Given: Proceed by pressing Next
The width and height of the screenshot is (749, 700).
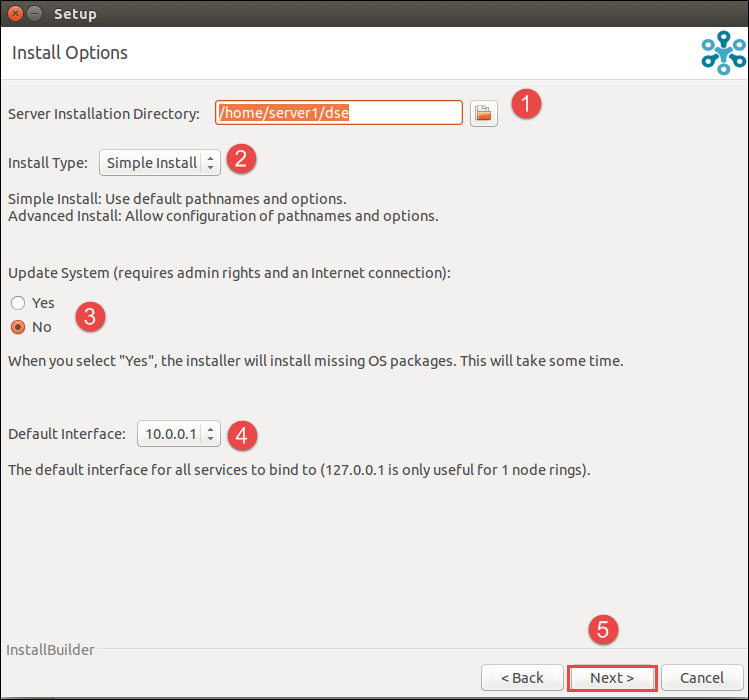Looking at the screenshot, I should coord(611,678).
